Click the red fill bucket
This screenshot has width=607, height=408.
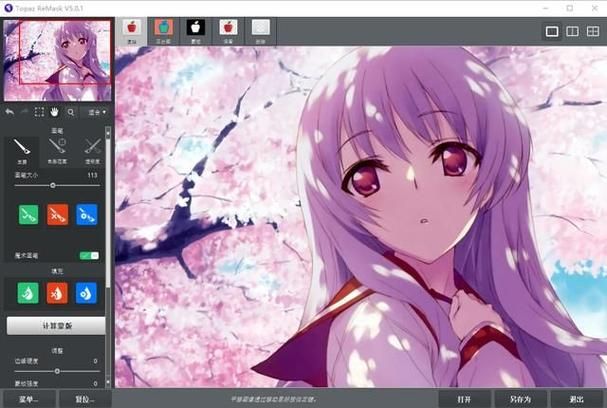(x=56, y=293)
